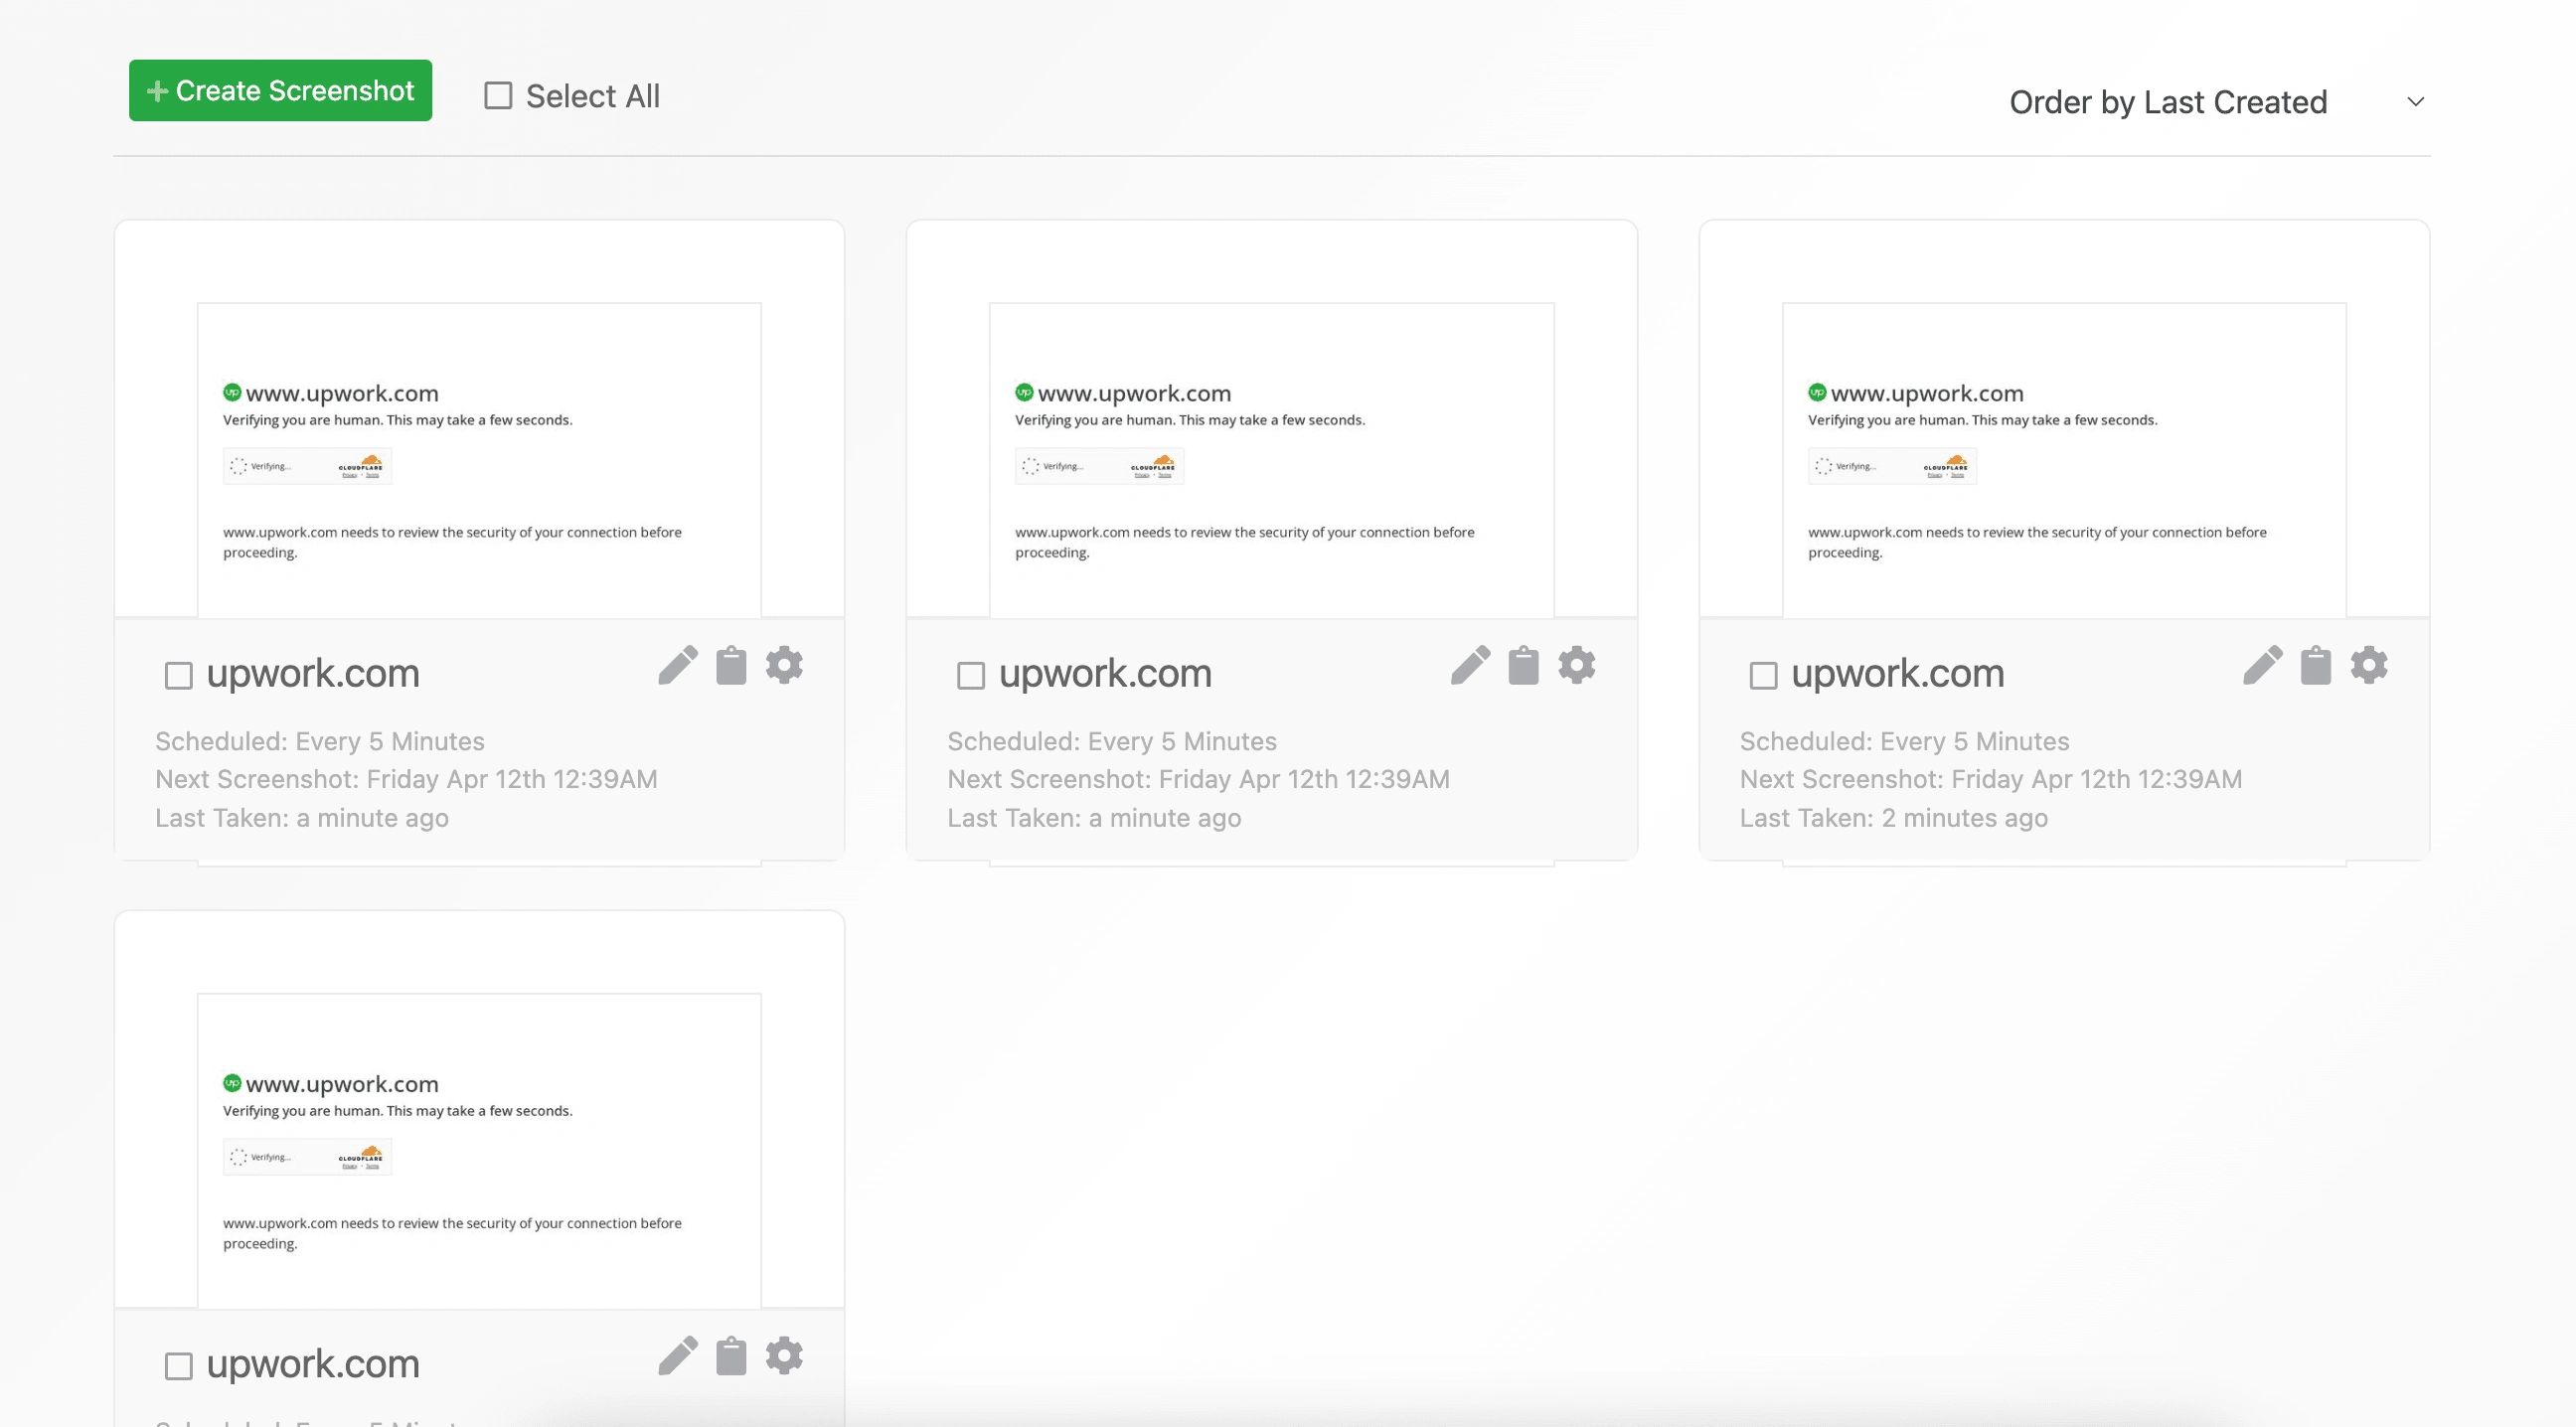The height and width of the screenshot is (1427, 2576).
Task: Click pencil edit icon on bottom-row upwork.com card
Action: [x=677, y=1357]
